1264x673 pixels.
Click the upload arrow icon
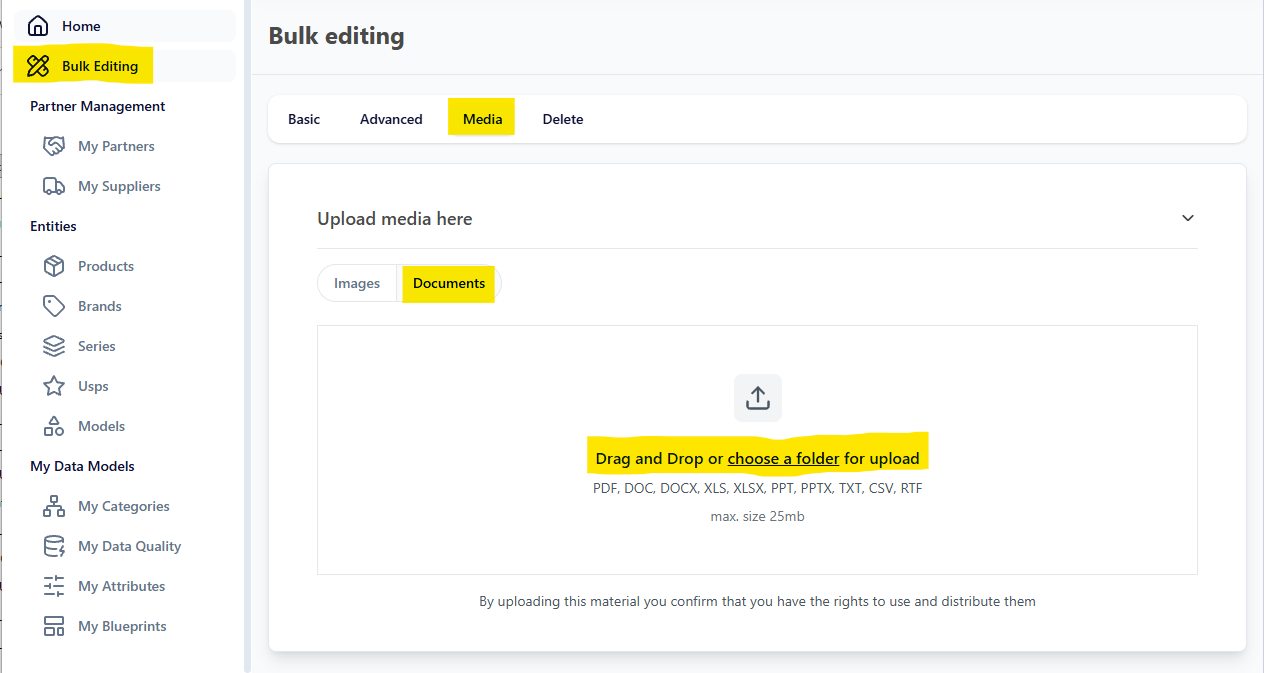click(757, 398)
